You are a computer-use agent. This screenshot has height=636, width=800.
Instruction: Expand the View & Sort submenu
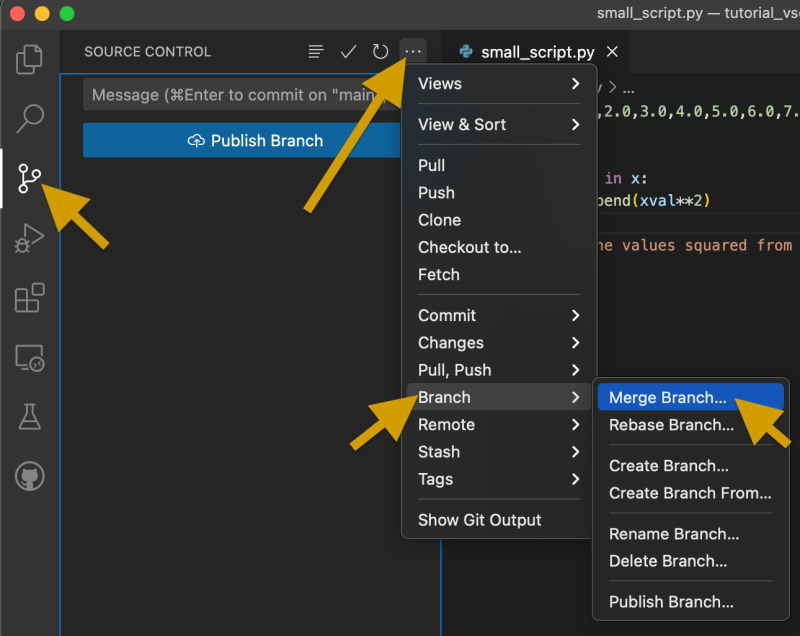(x=499, y=124)
